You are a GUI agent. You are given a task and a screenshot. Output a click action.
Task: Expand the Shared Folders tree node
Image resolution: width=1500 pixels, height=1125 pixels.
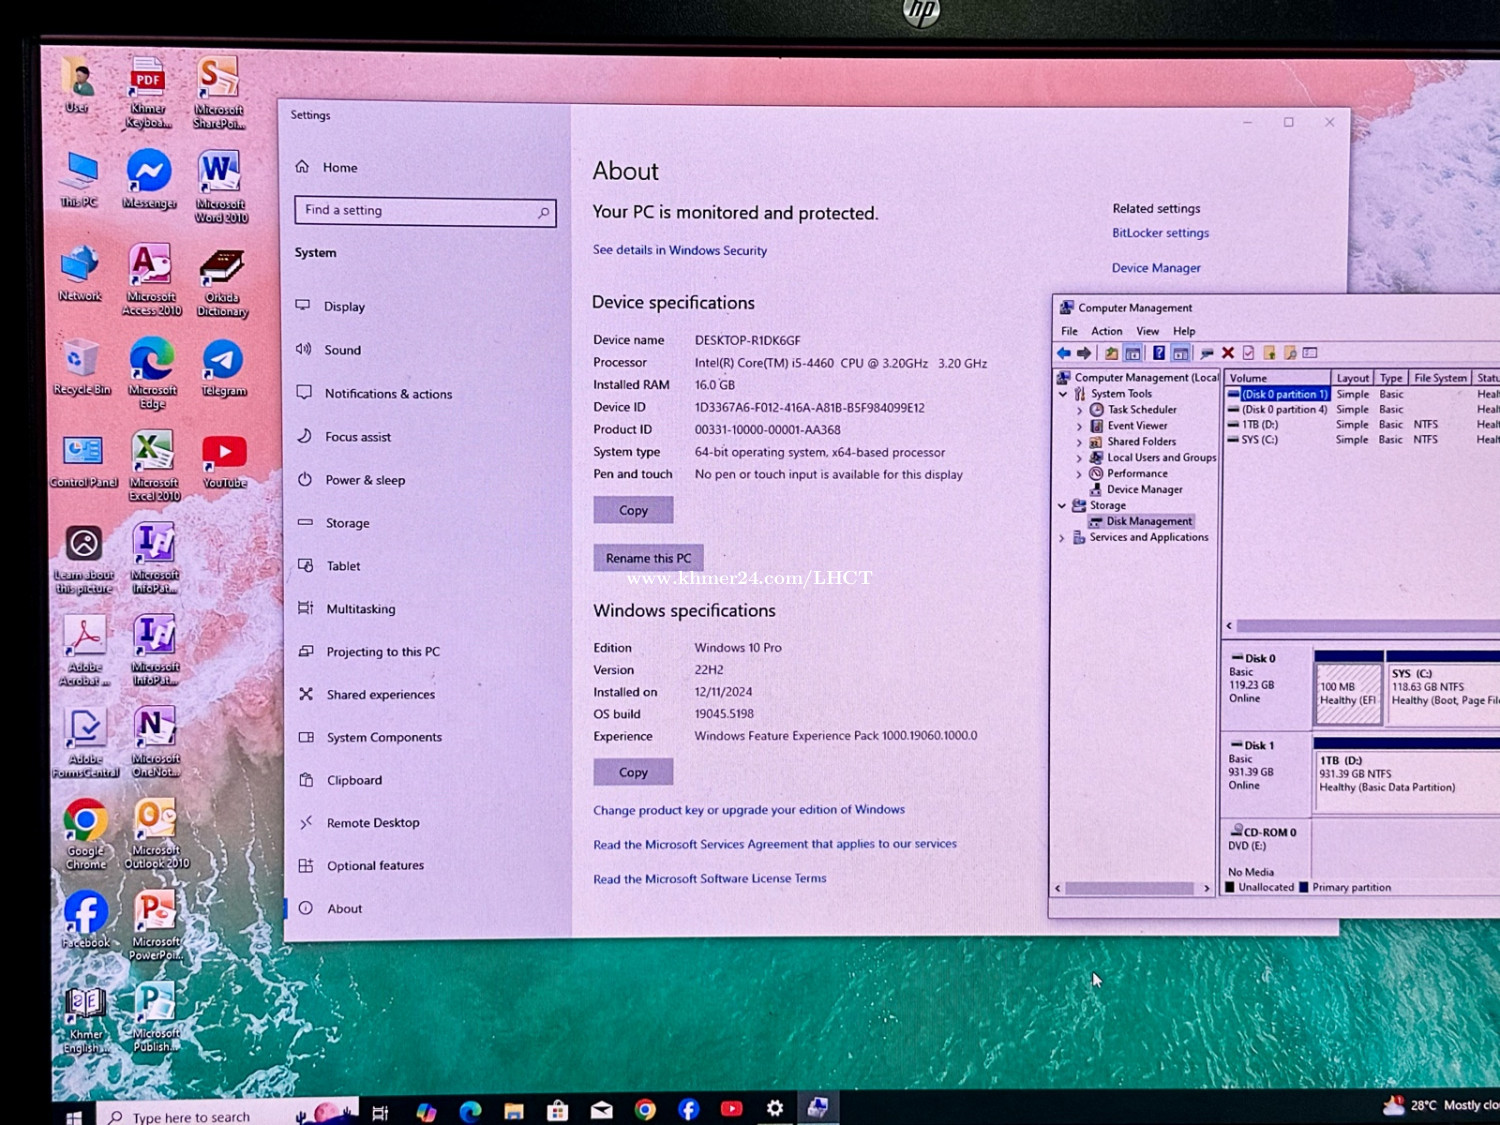coord(1079,442)
